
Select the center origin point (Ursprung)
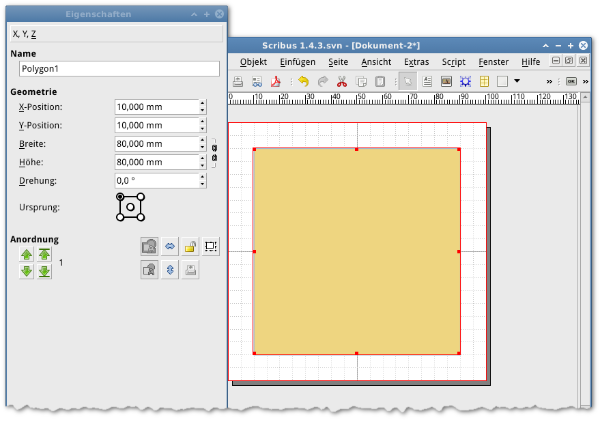click(130, 207)
